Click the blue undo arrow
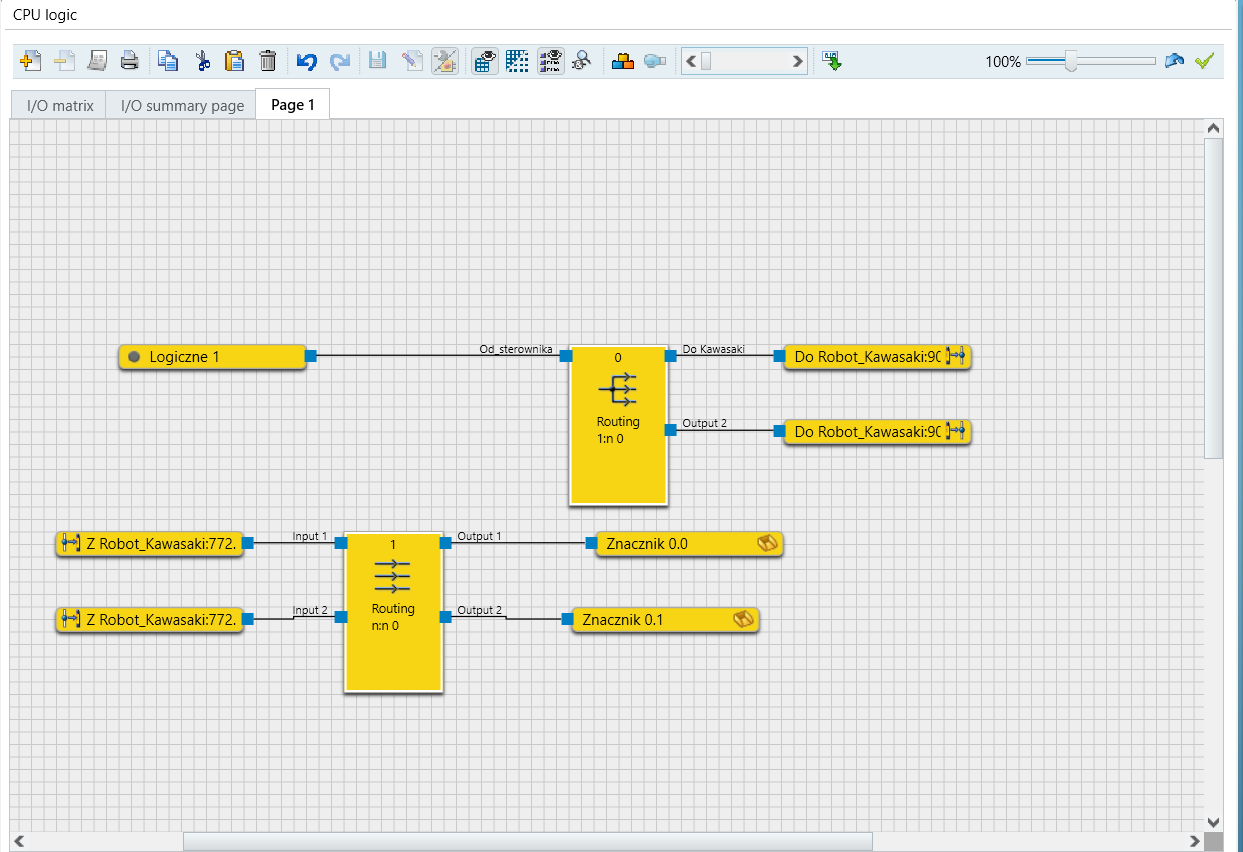The width and height of the screenshot is (1243, 852). point(307,61)
